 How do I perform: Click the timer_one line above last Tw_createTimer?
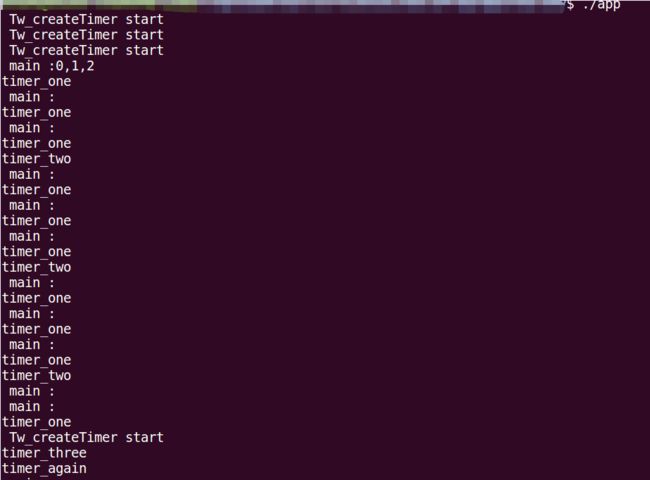click(x=36, y=422)
